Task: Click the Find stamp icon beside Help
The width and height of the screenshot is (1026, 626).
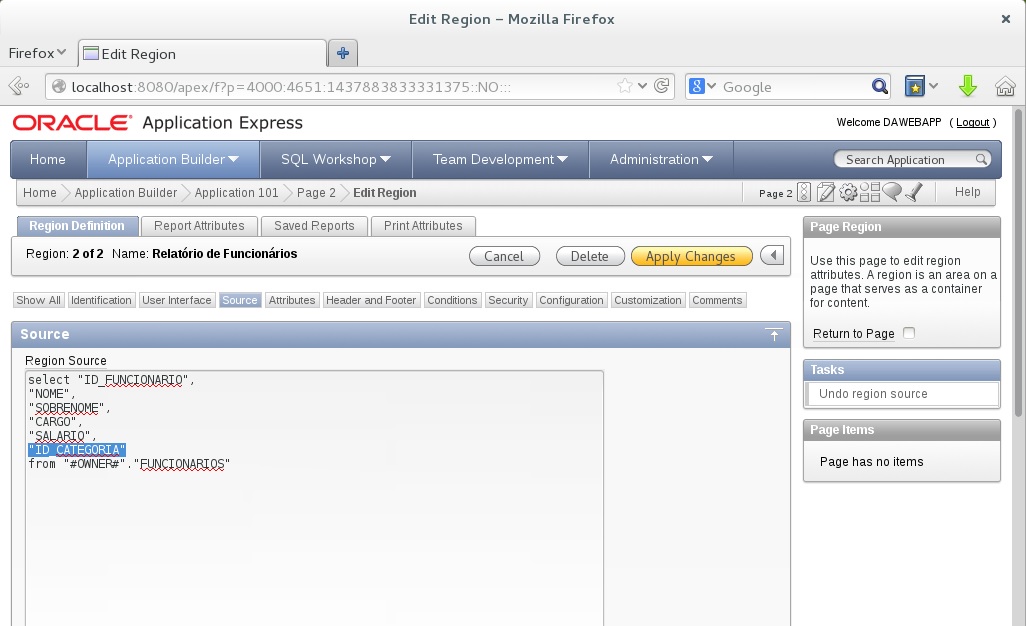Action: pyautogui.click(x=913, y=193)
